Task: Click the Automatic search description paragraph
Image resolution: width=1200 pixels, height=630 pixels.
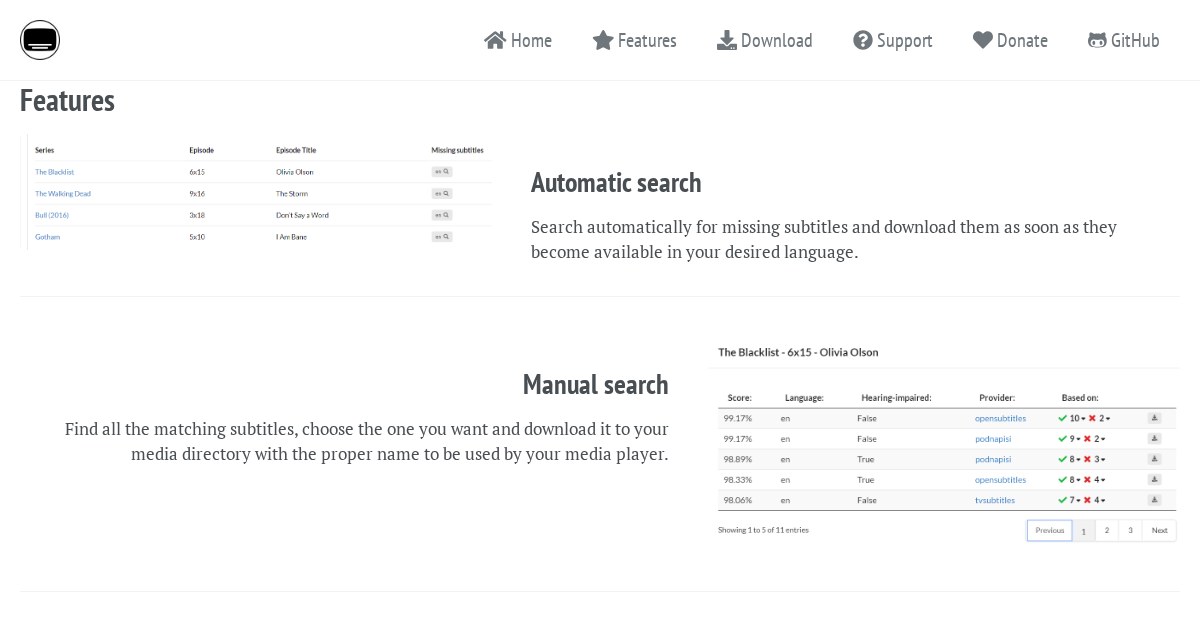Action: click(x=824, y=239)
